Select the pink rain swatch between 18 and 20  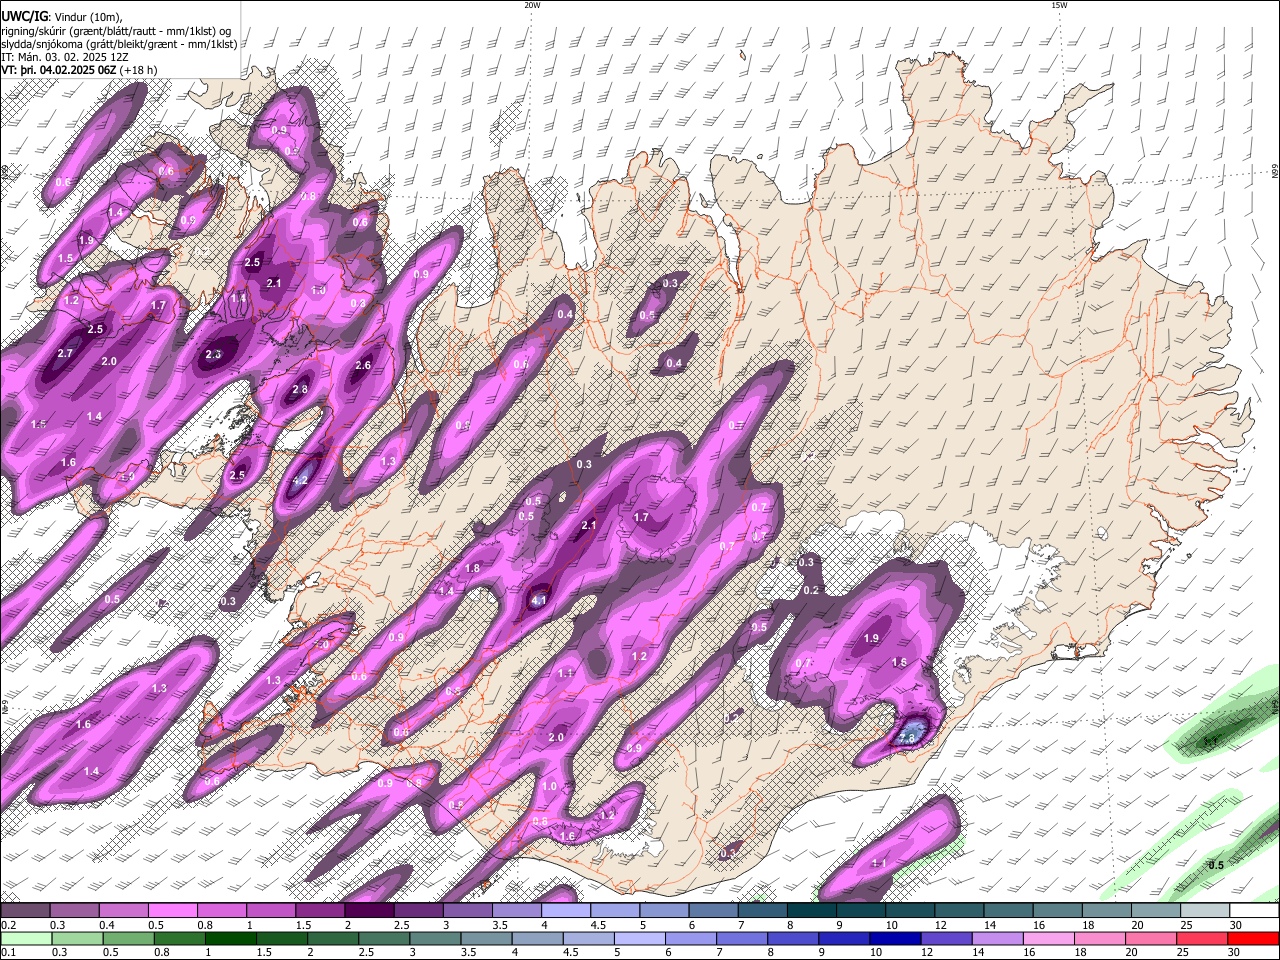[1101, 939]
